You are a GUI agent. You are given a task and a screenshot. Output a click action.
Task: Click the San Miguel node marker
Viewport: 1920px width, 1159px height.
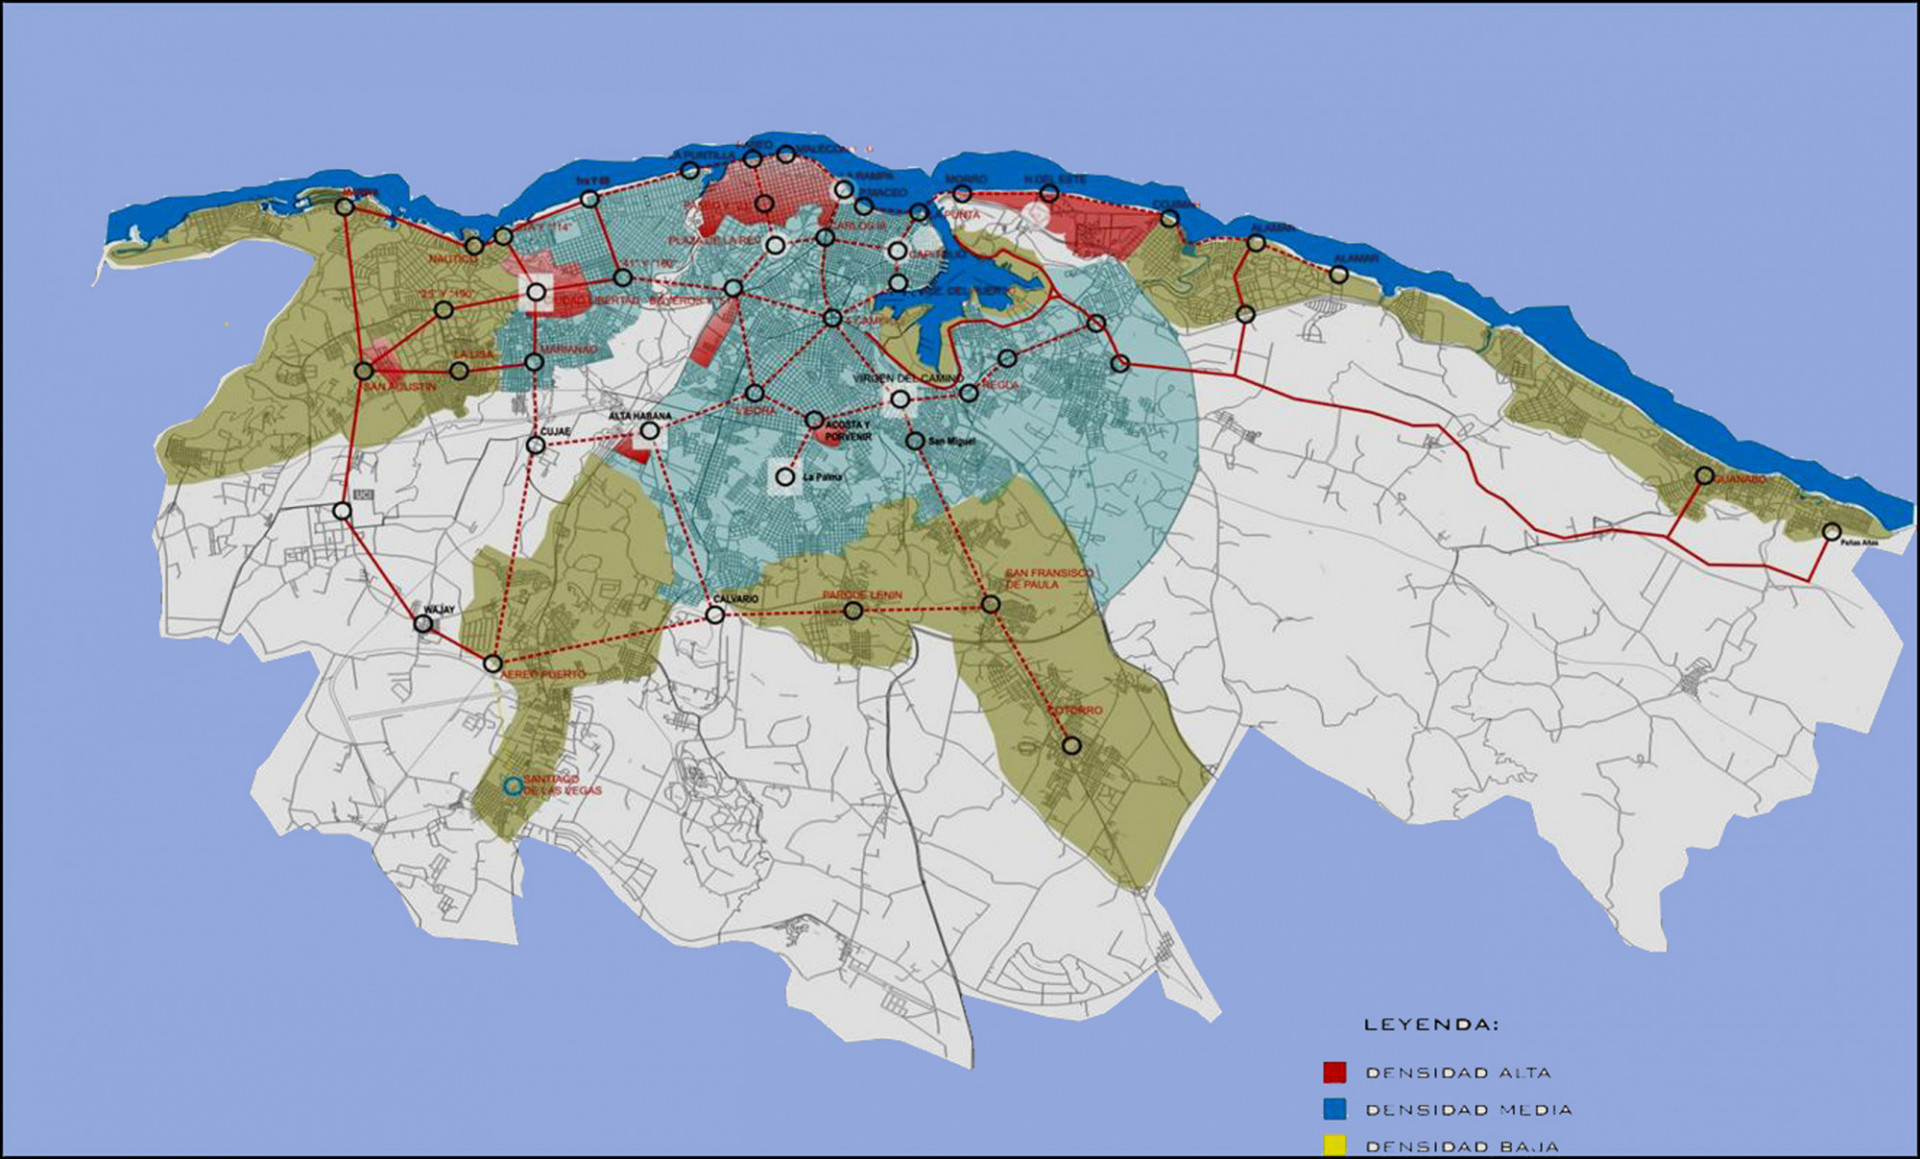pyautogui.click(x=914, y=439)
